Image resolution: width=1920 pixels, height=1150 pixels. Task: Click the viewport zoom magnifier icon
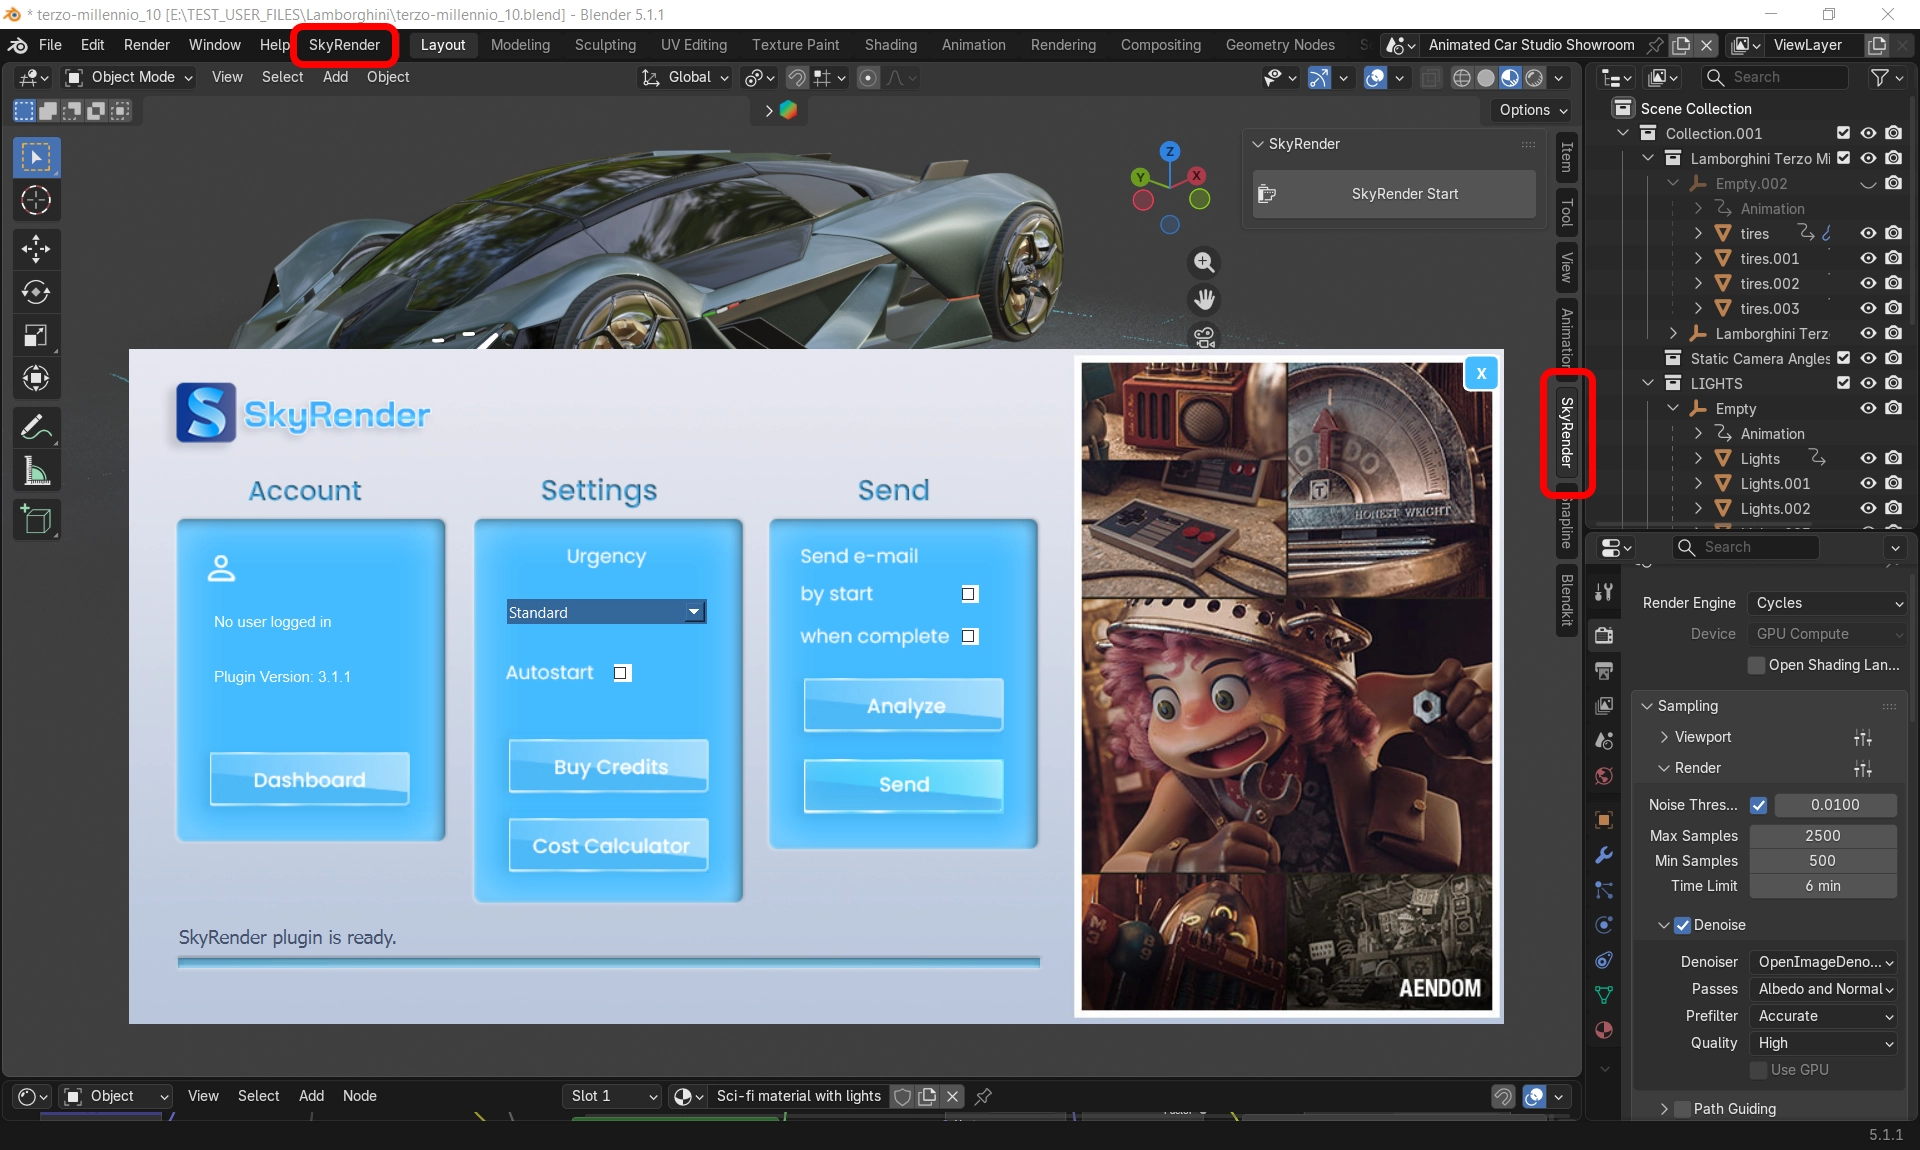1204,262
